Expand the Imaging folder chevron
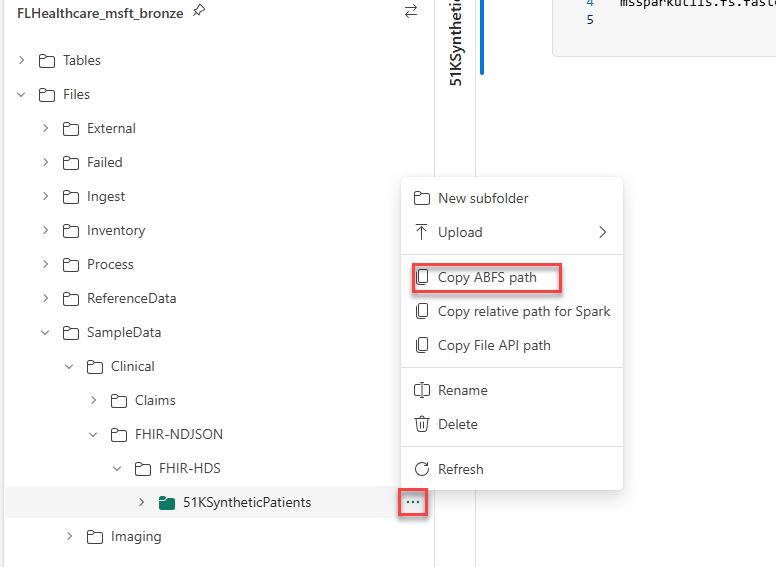The width and height of the screenshot is (776, 567). coord(69,536)
